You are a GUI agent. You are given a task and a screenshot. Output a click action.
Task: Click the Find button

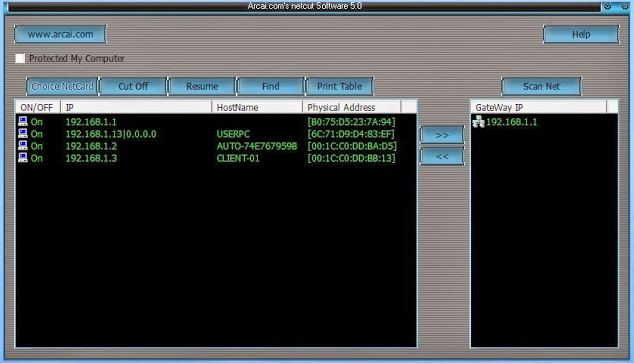tap(271, 87)
